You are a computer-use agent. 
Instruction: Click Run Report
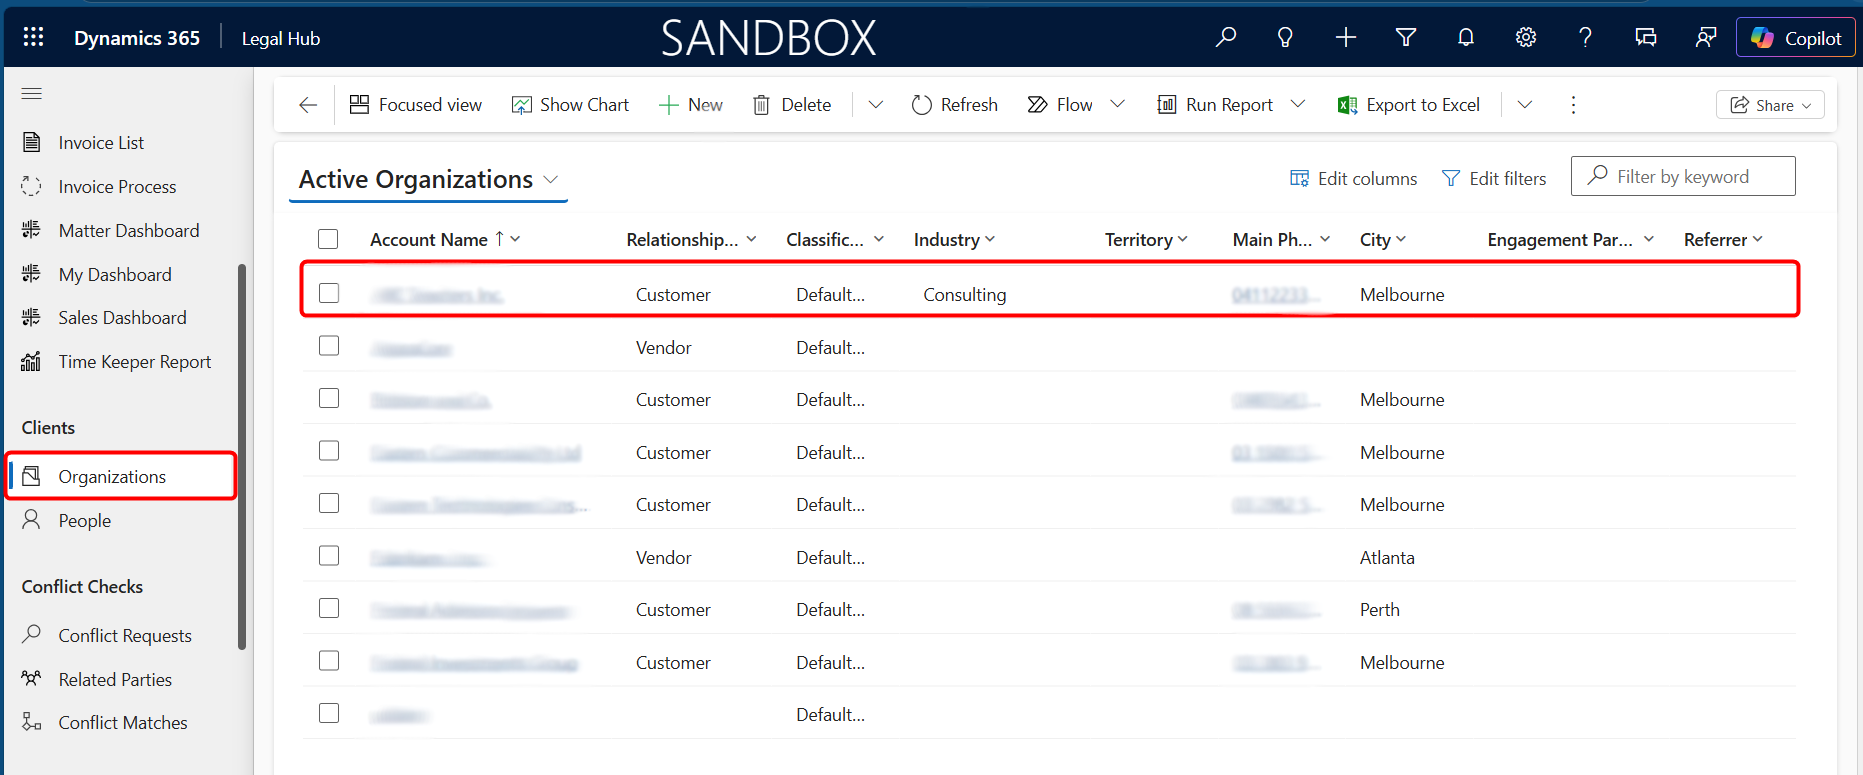(1215, 105)
